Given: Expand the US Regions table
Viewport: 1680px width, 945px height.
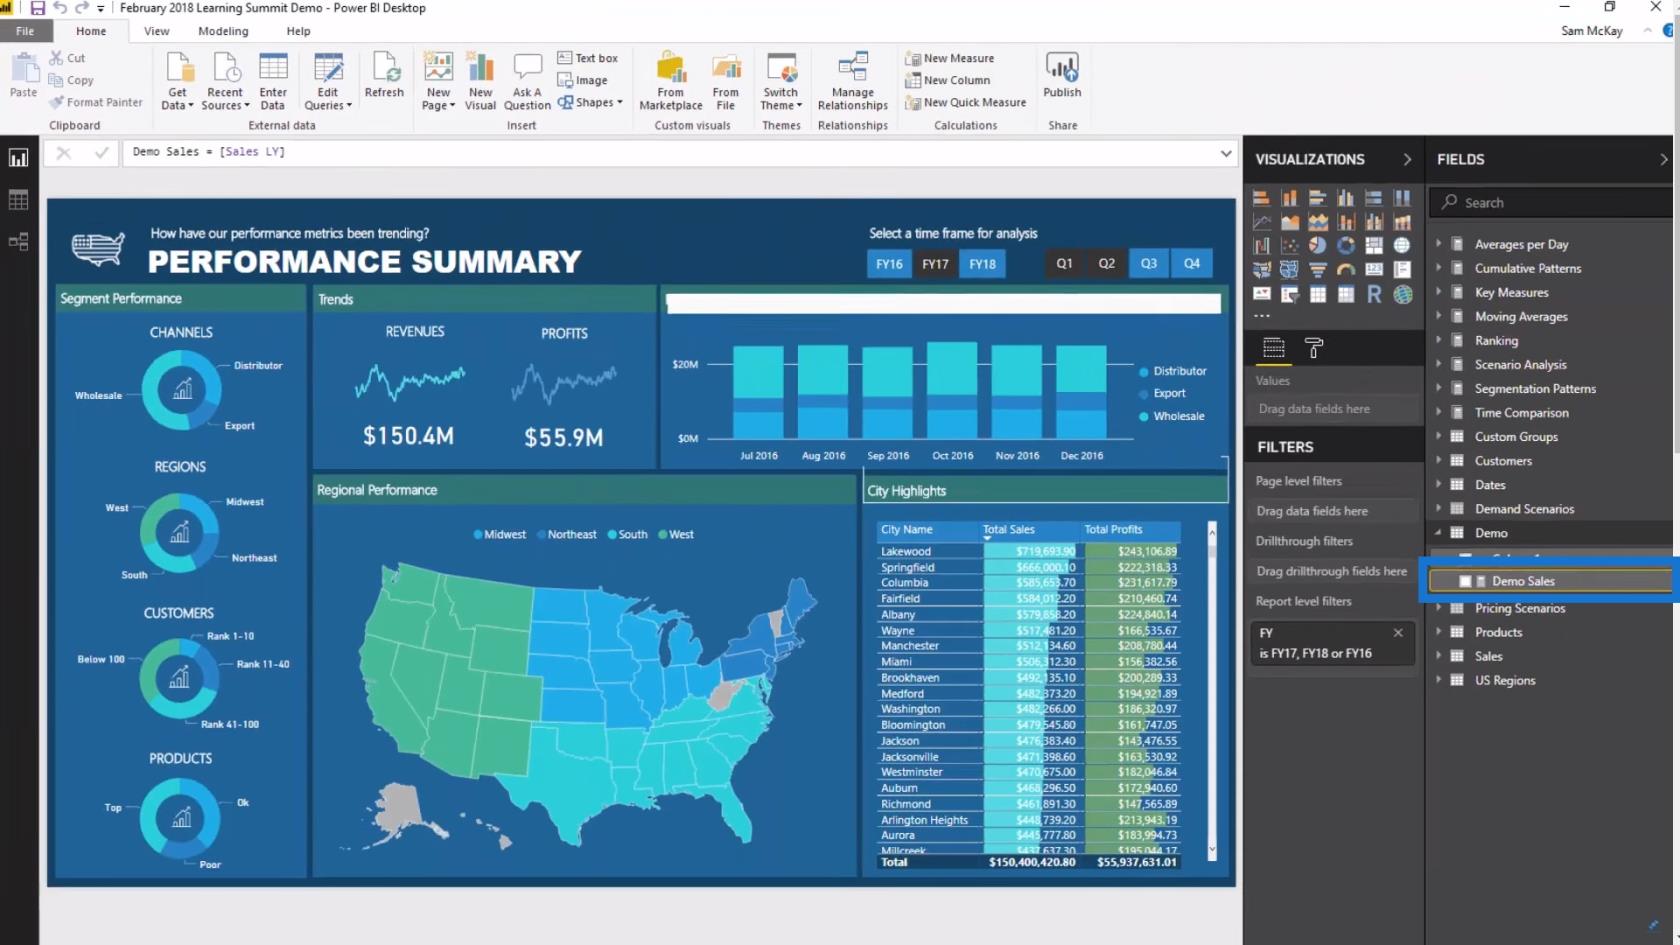Looking at the screenshot, I should [1439, 680].
